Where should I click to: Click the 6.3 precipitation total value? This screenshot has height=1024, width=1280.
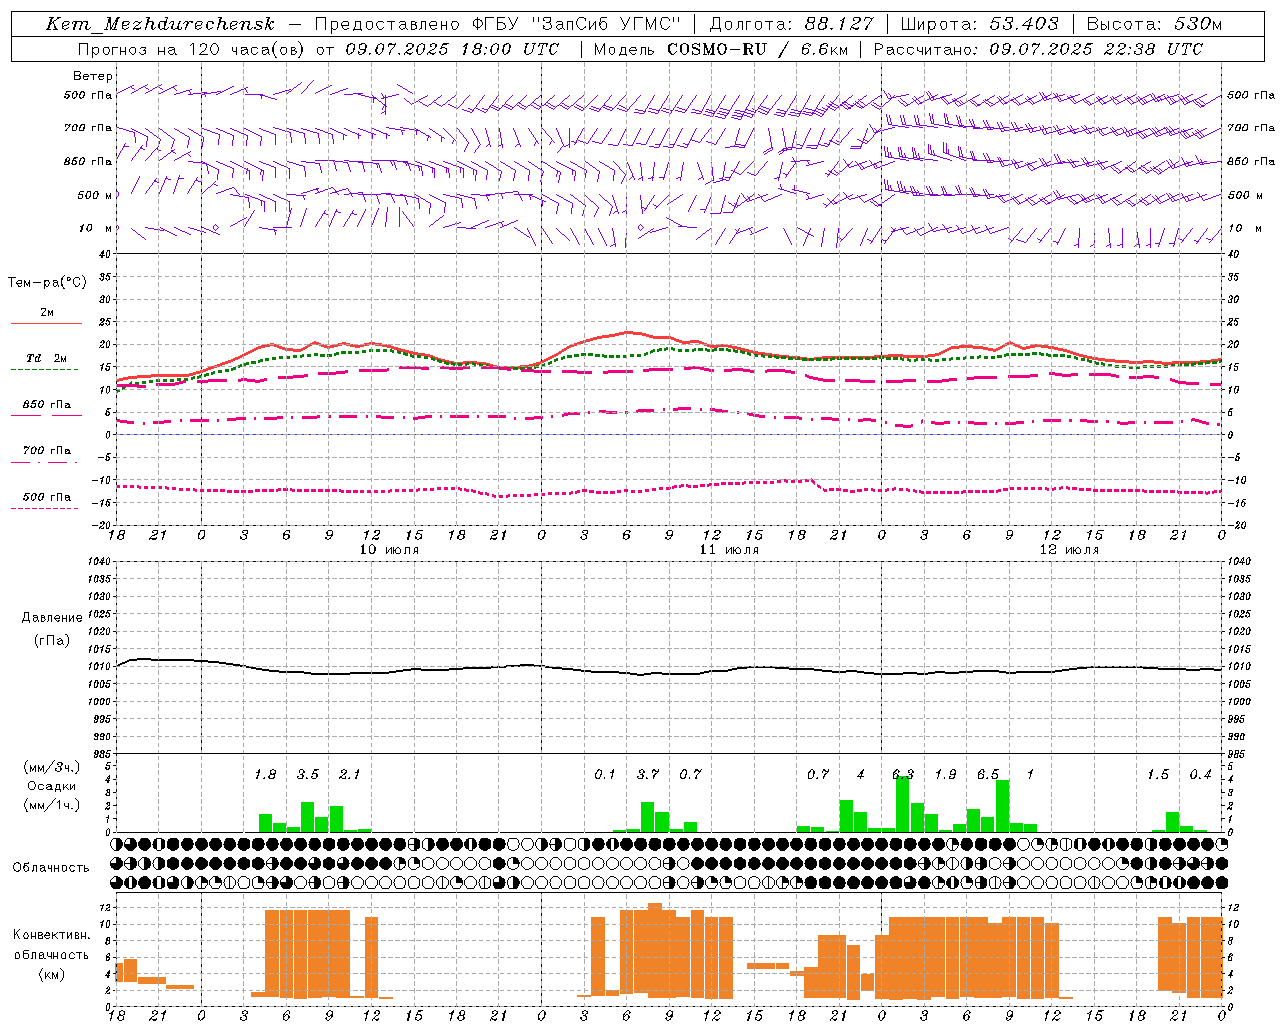903,774
